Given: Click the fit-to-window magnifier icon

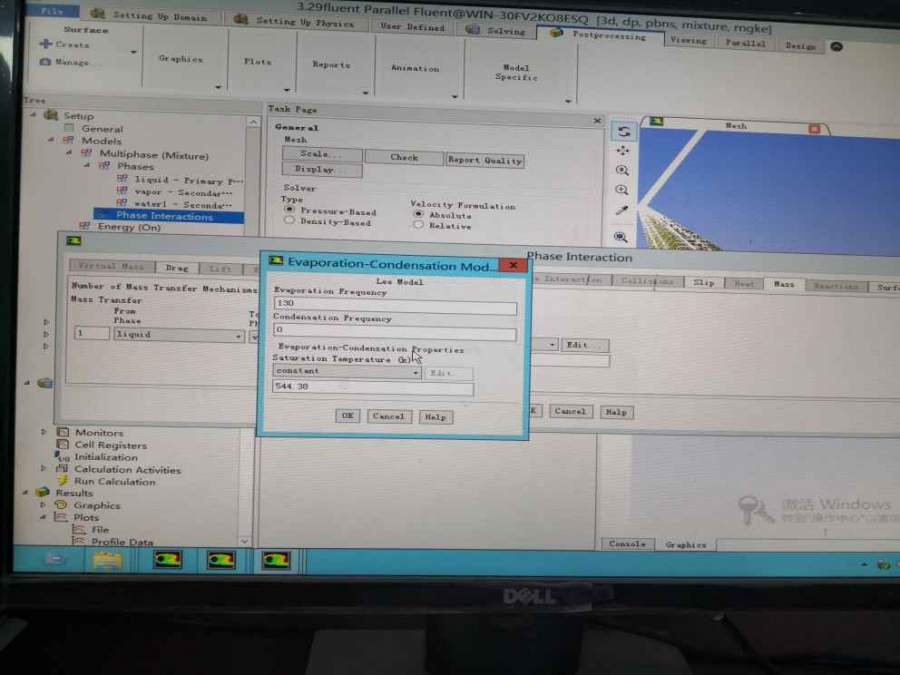Looking at the screenshot, I should [620, 236].
